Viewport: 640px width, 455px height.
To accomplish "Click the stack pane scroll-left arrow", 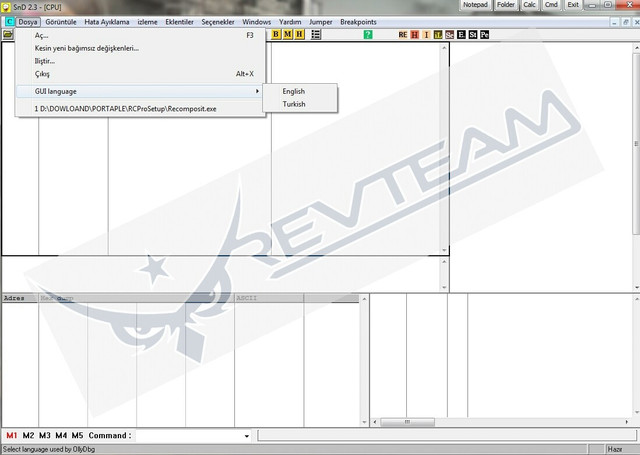I will [x=375, y=422].
